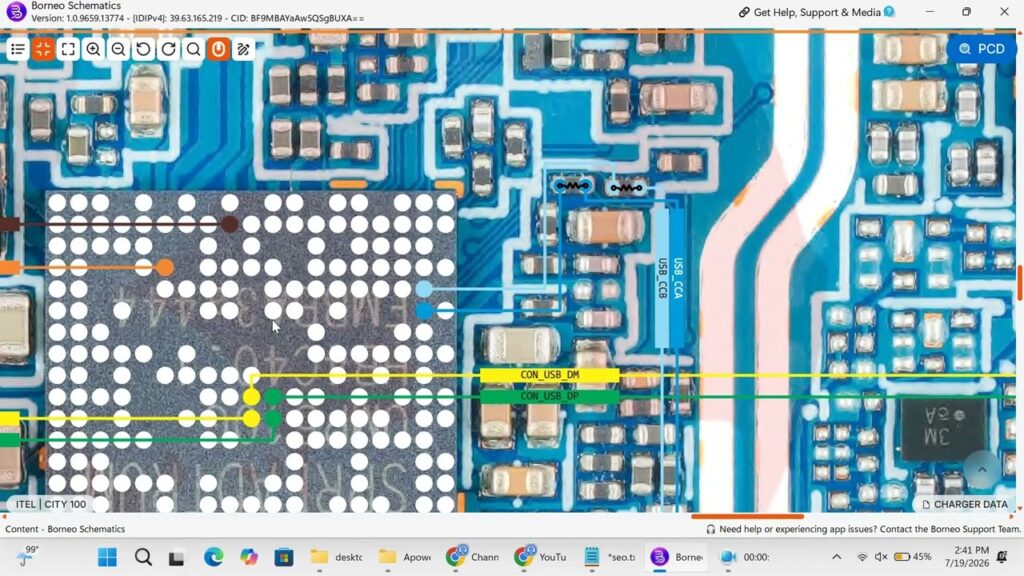Click the round scroll-up chevron button
This screenshot has height=576, width=1024.
[982, 470]
